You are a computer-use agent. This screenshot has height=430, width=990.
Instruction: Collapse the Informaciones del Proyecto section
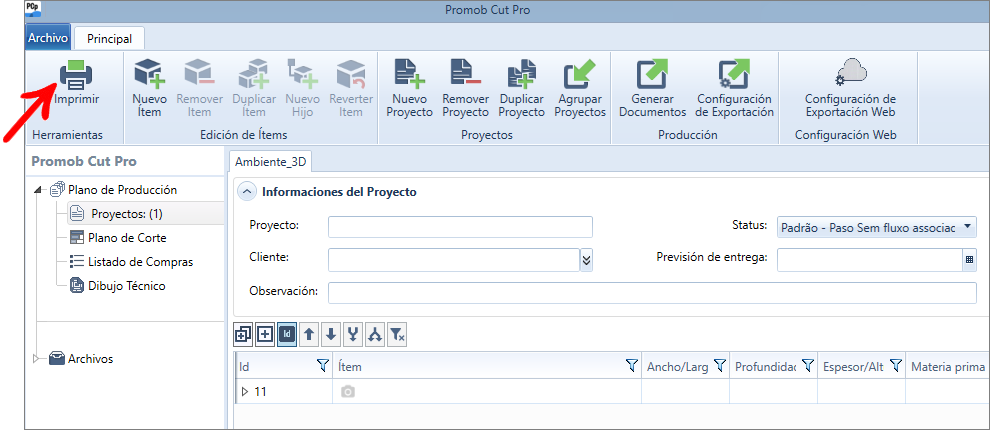click(x=246, y=192)
